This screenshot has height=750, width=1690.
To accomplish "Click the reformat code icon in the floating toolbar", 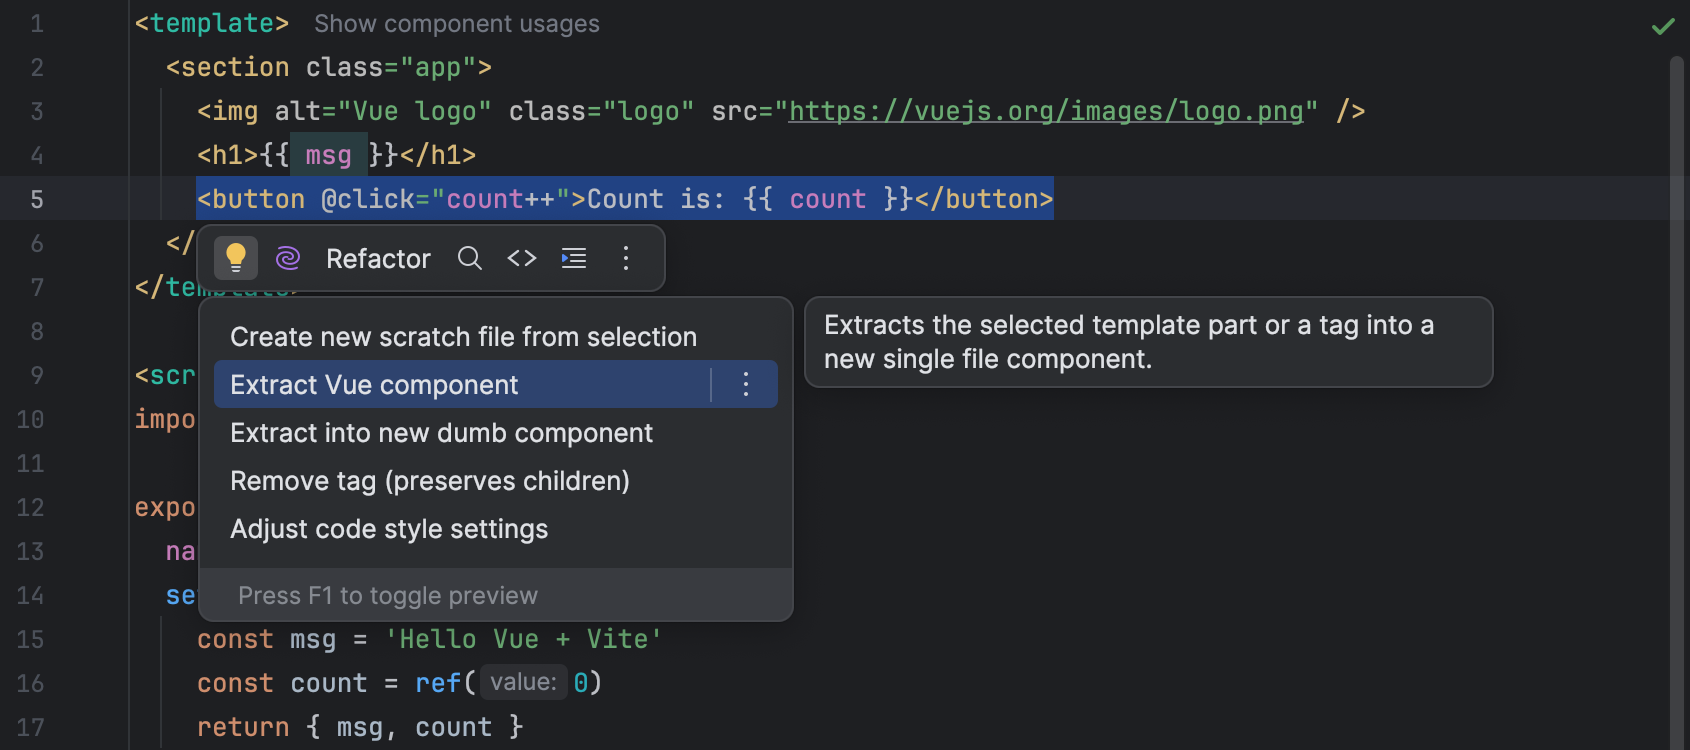I will tap(574, 258).
